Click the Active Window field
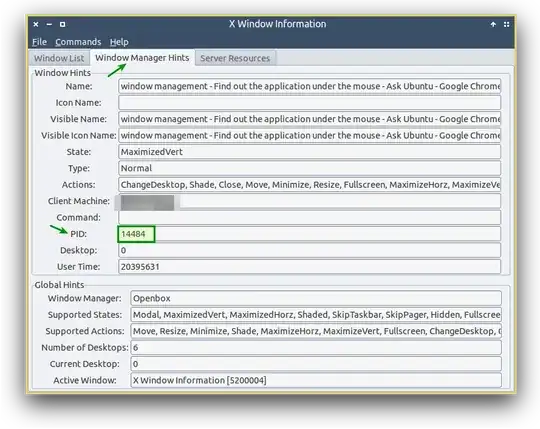Viewport: 540px width, 429px height. pyautogui.click(x=316, y=380)
